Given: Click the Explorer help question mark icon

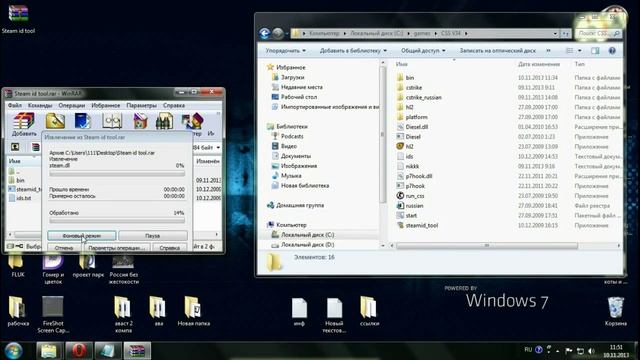Looking at the screenshot, I should pos(612,51).
